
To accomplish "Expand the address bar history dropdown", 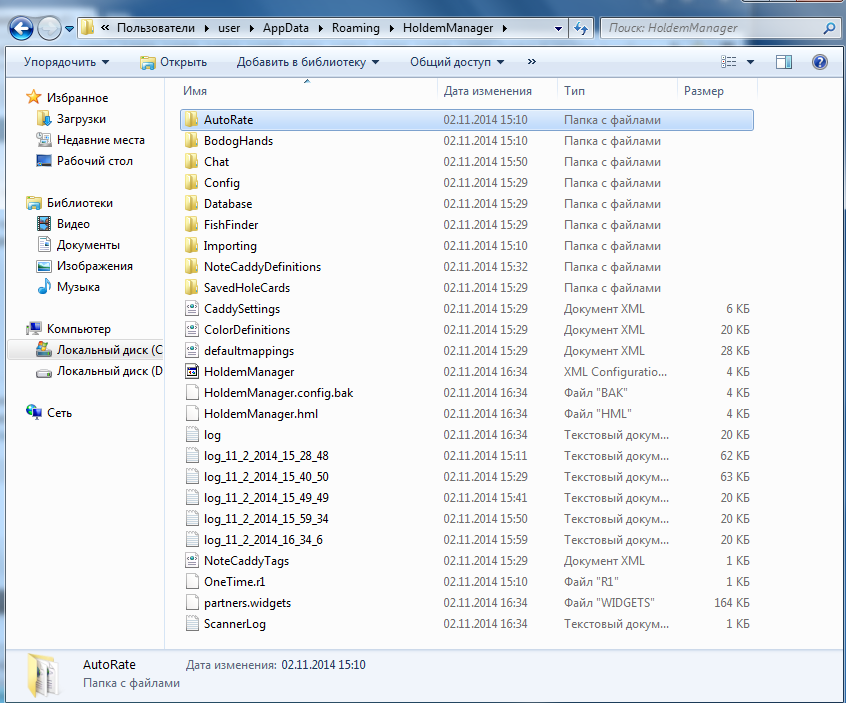I will click(x=558, y=29).
